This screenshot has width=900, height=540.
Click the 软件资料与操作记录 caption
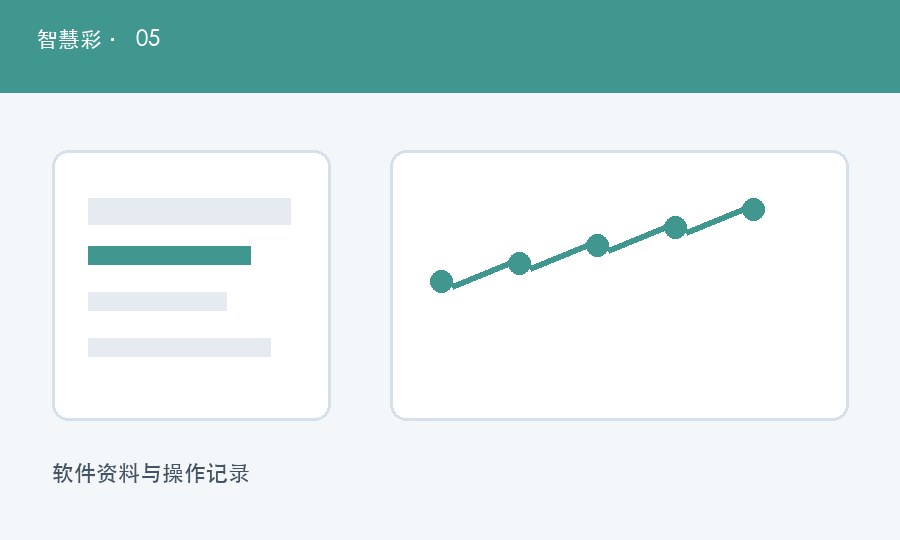pyautogui.click(x=151, y=473)
